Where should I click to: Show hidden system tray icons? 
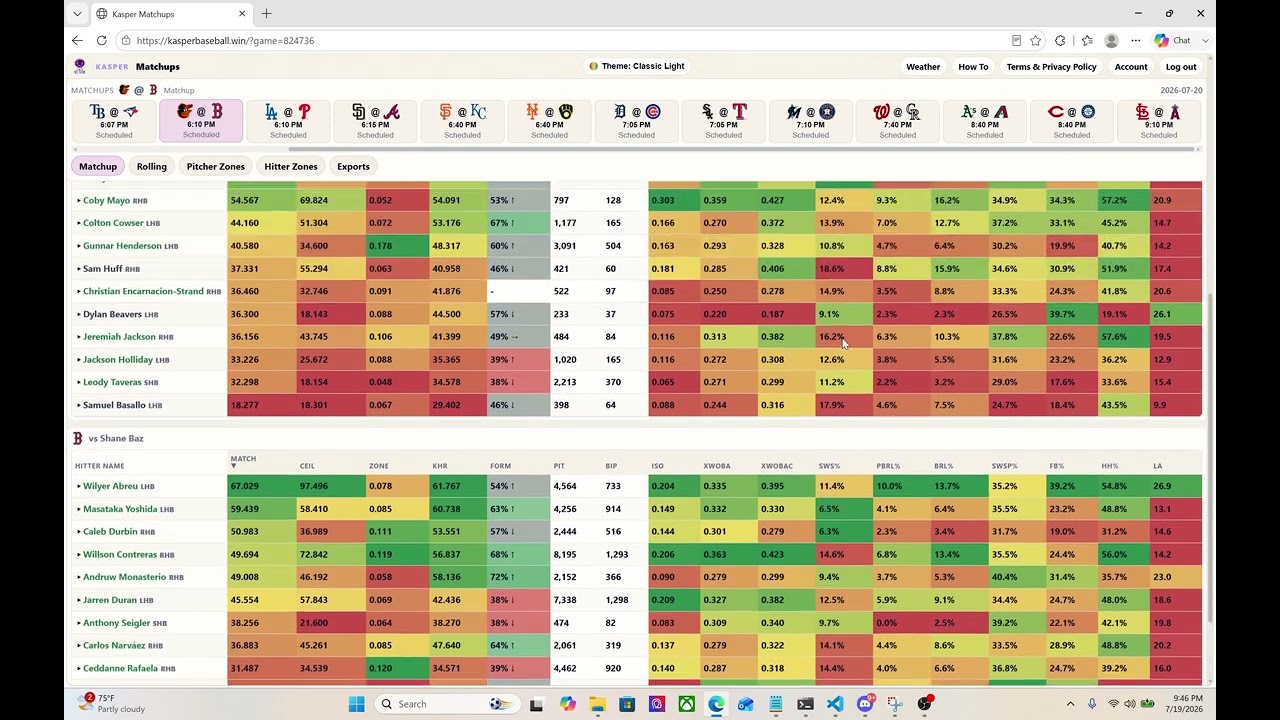(x=1070, y=704)
